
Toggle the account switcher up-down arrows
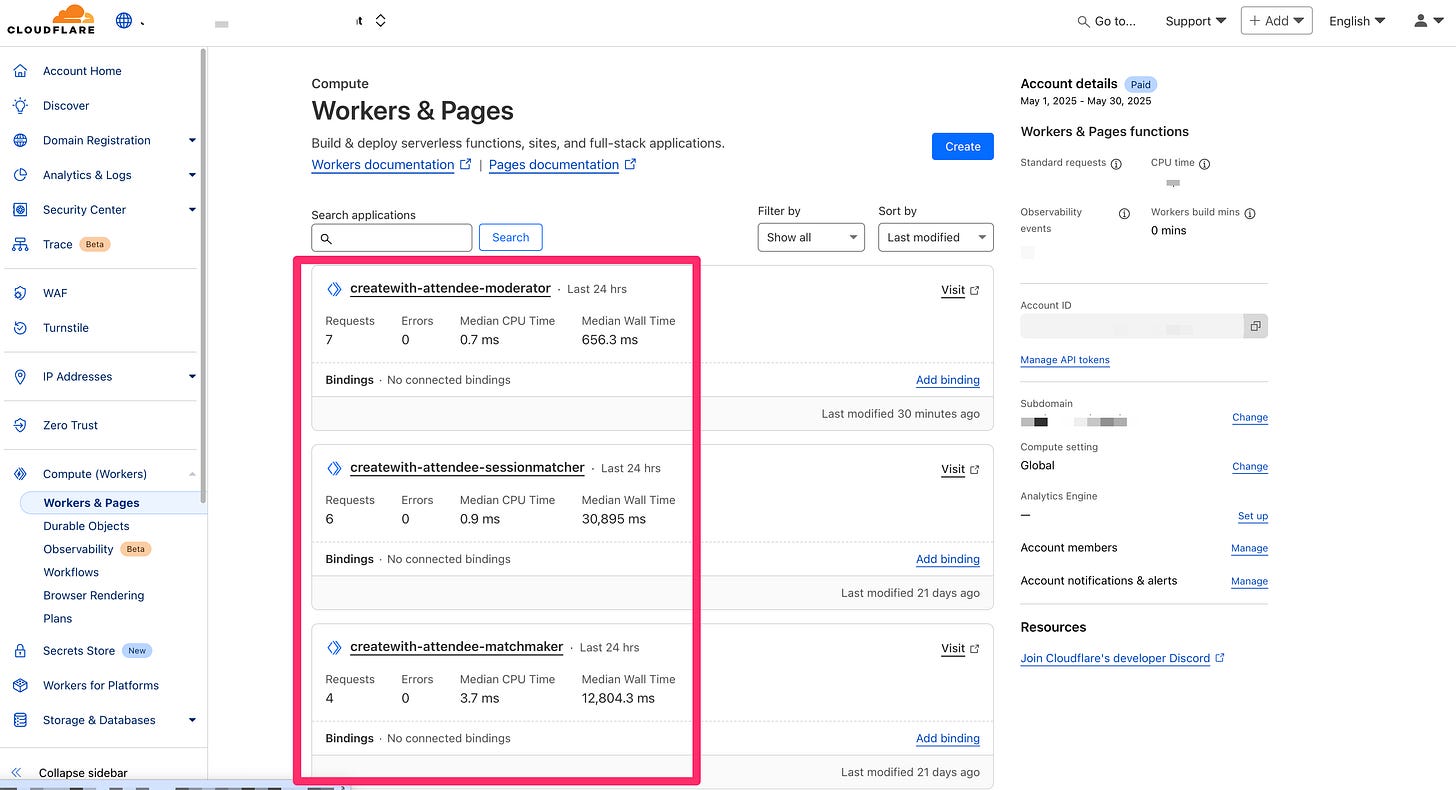coord(380,20)
